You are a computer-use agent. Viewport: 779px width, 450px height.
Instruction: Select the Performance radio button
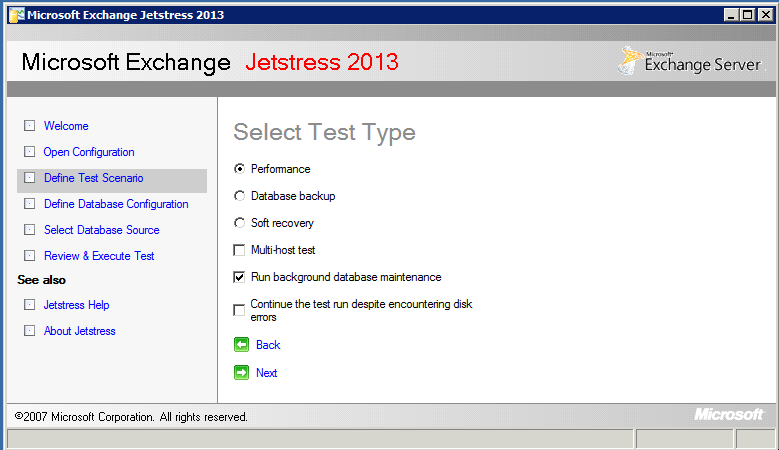[x=239, y=169]
